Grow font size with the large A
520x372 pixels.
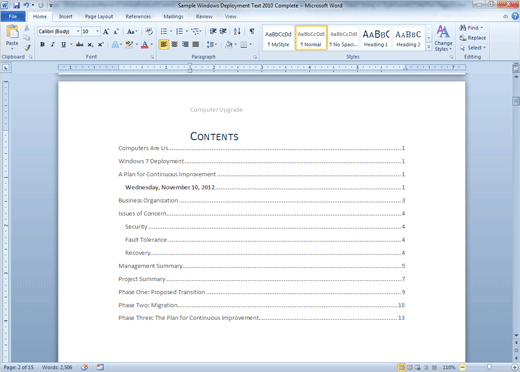106,32
